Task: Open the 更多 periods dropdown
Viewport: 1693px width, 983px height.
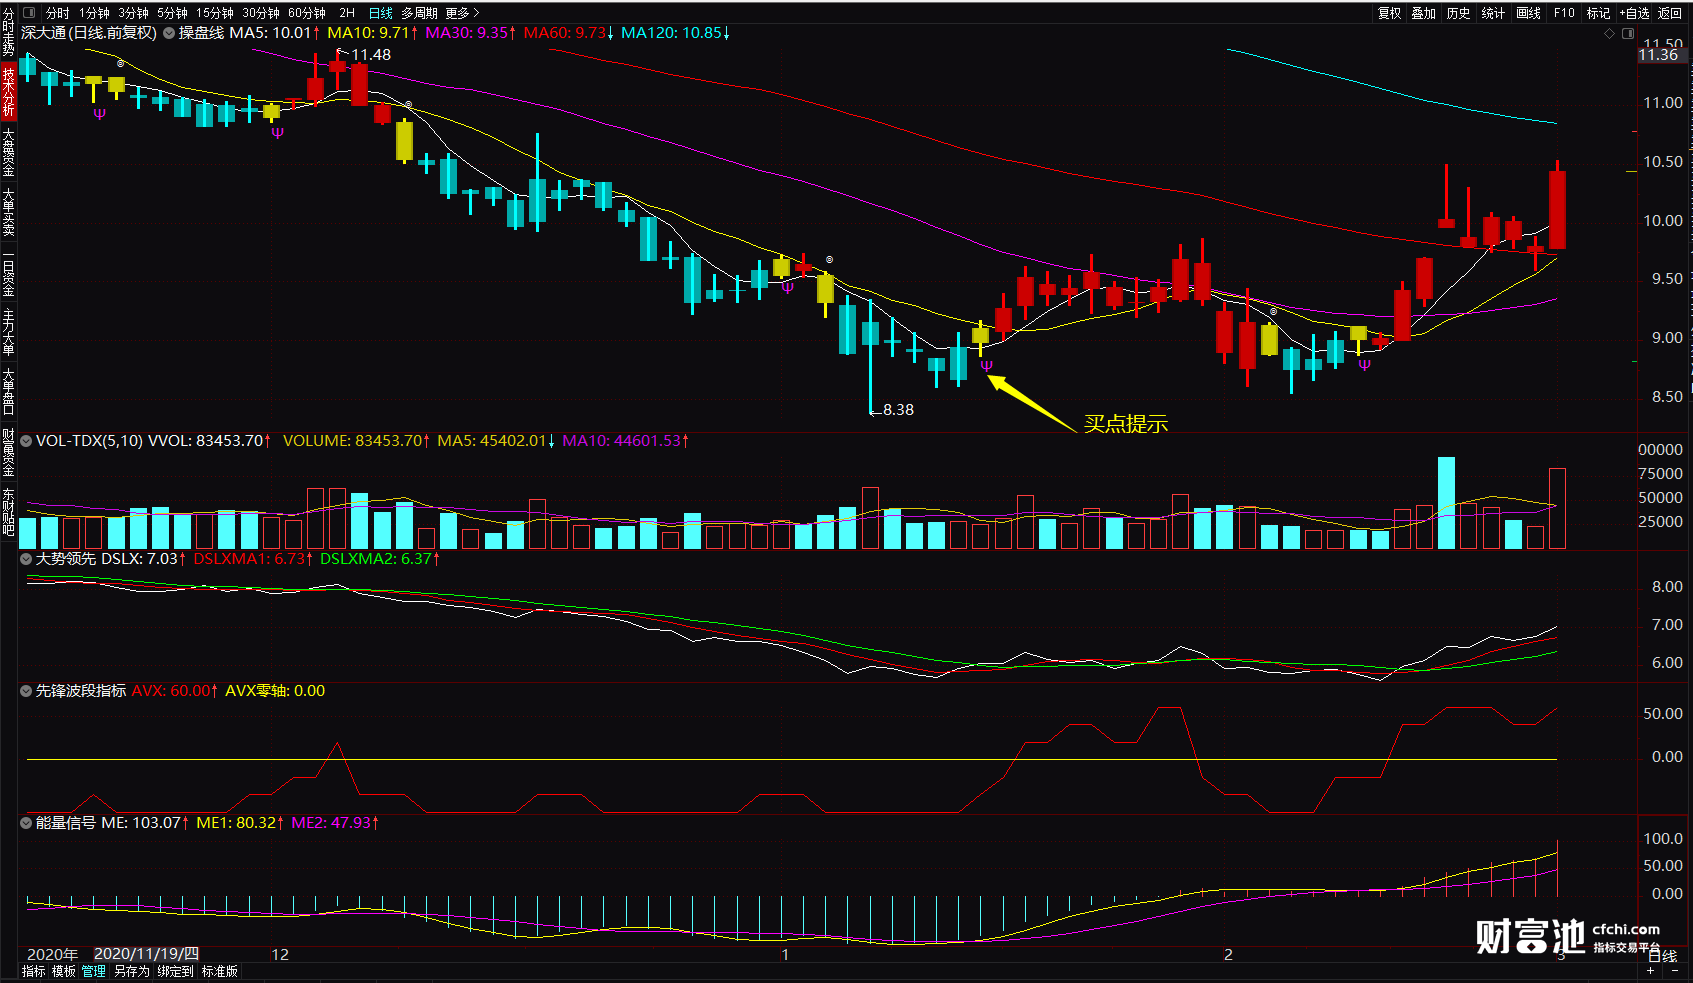Action: coord(462,13)
